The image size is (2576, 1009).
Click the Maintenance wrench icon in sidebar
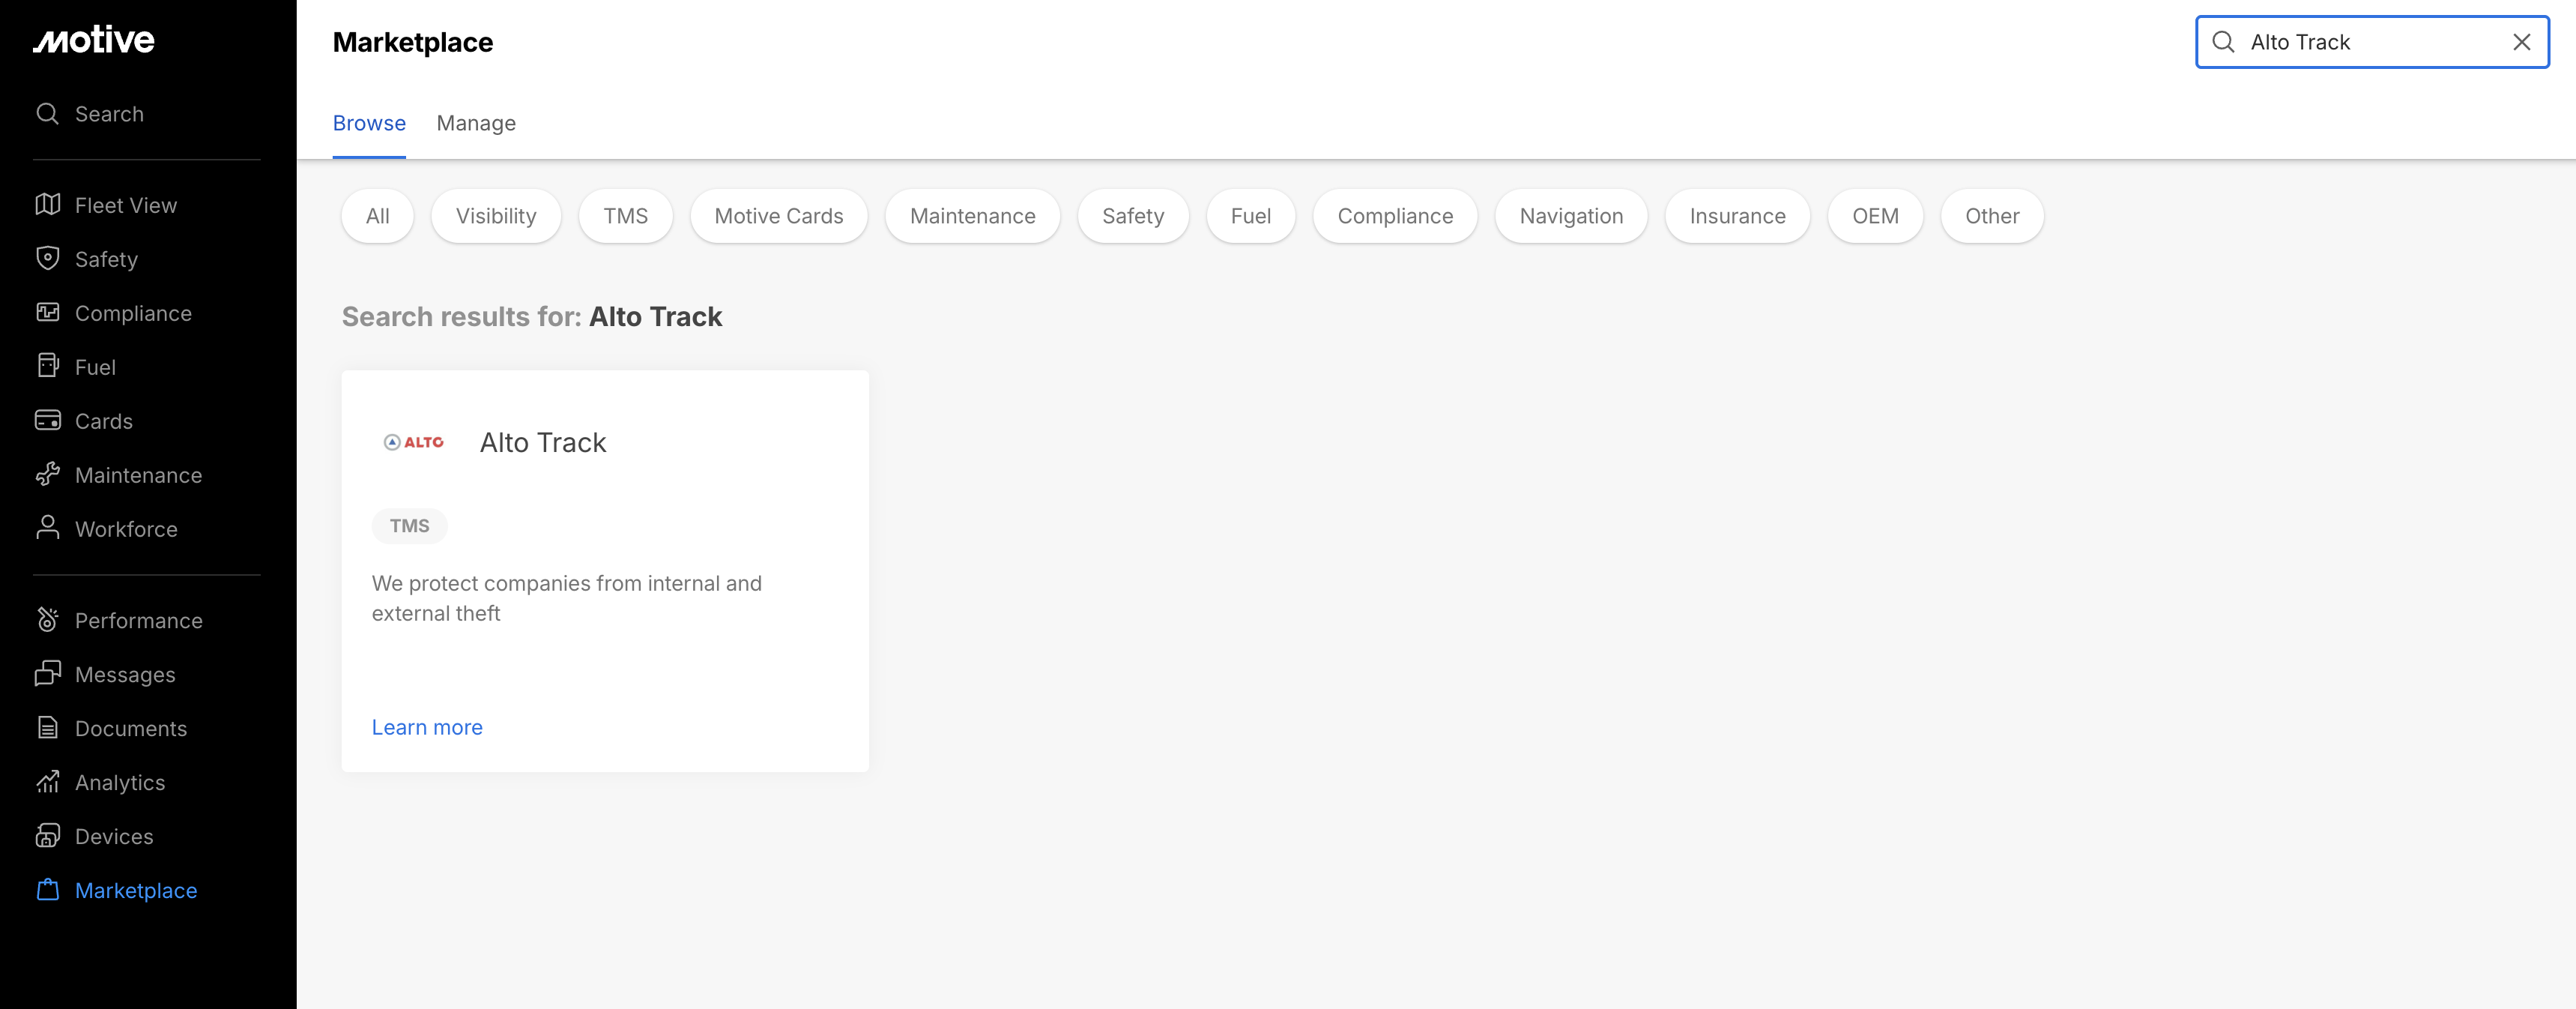(x=47, y=475)
